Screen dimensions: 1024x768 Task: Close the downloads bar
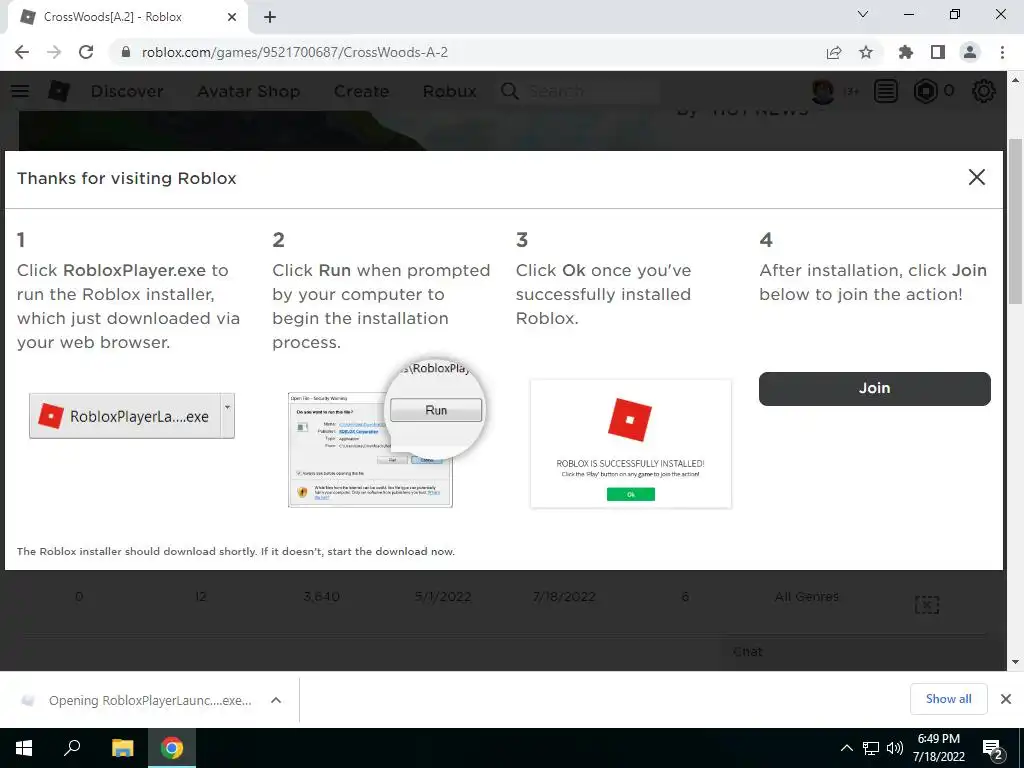point(1006,699)
